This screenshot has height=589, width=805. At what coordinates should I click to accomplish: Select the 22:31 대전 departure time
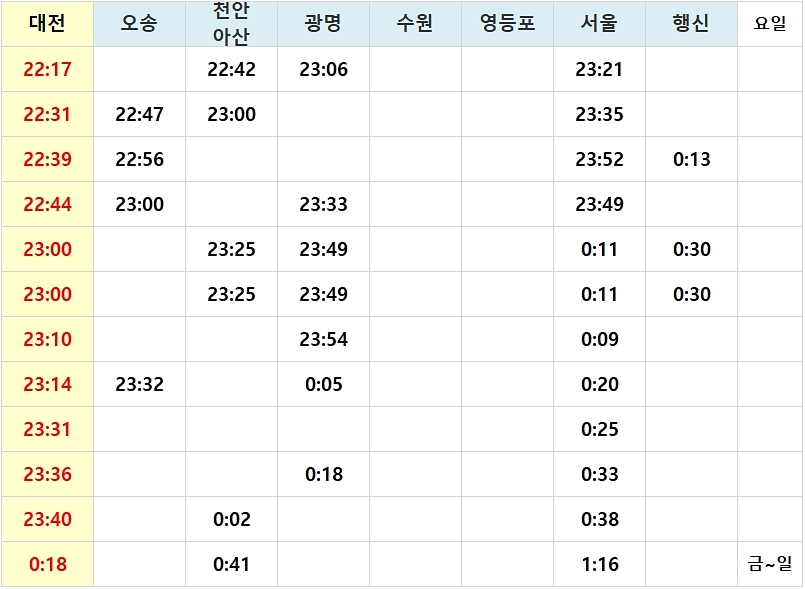pos(47,114)
